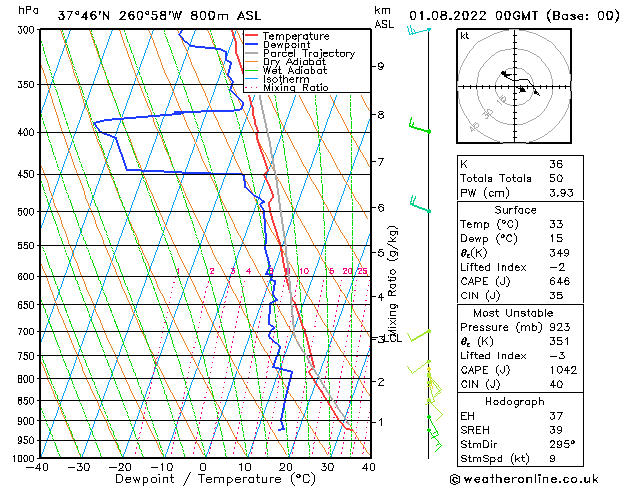The image size is (629, 486).
Task: Click the 'Mixing Ratio (g/kg)' vertical axis title
Action: pyautogui.click(x=392, y=283)
